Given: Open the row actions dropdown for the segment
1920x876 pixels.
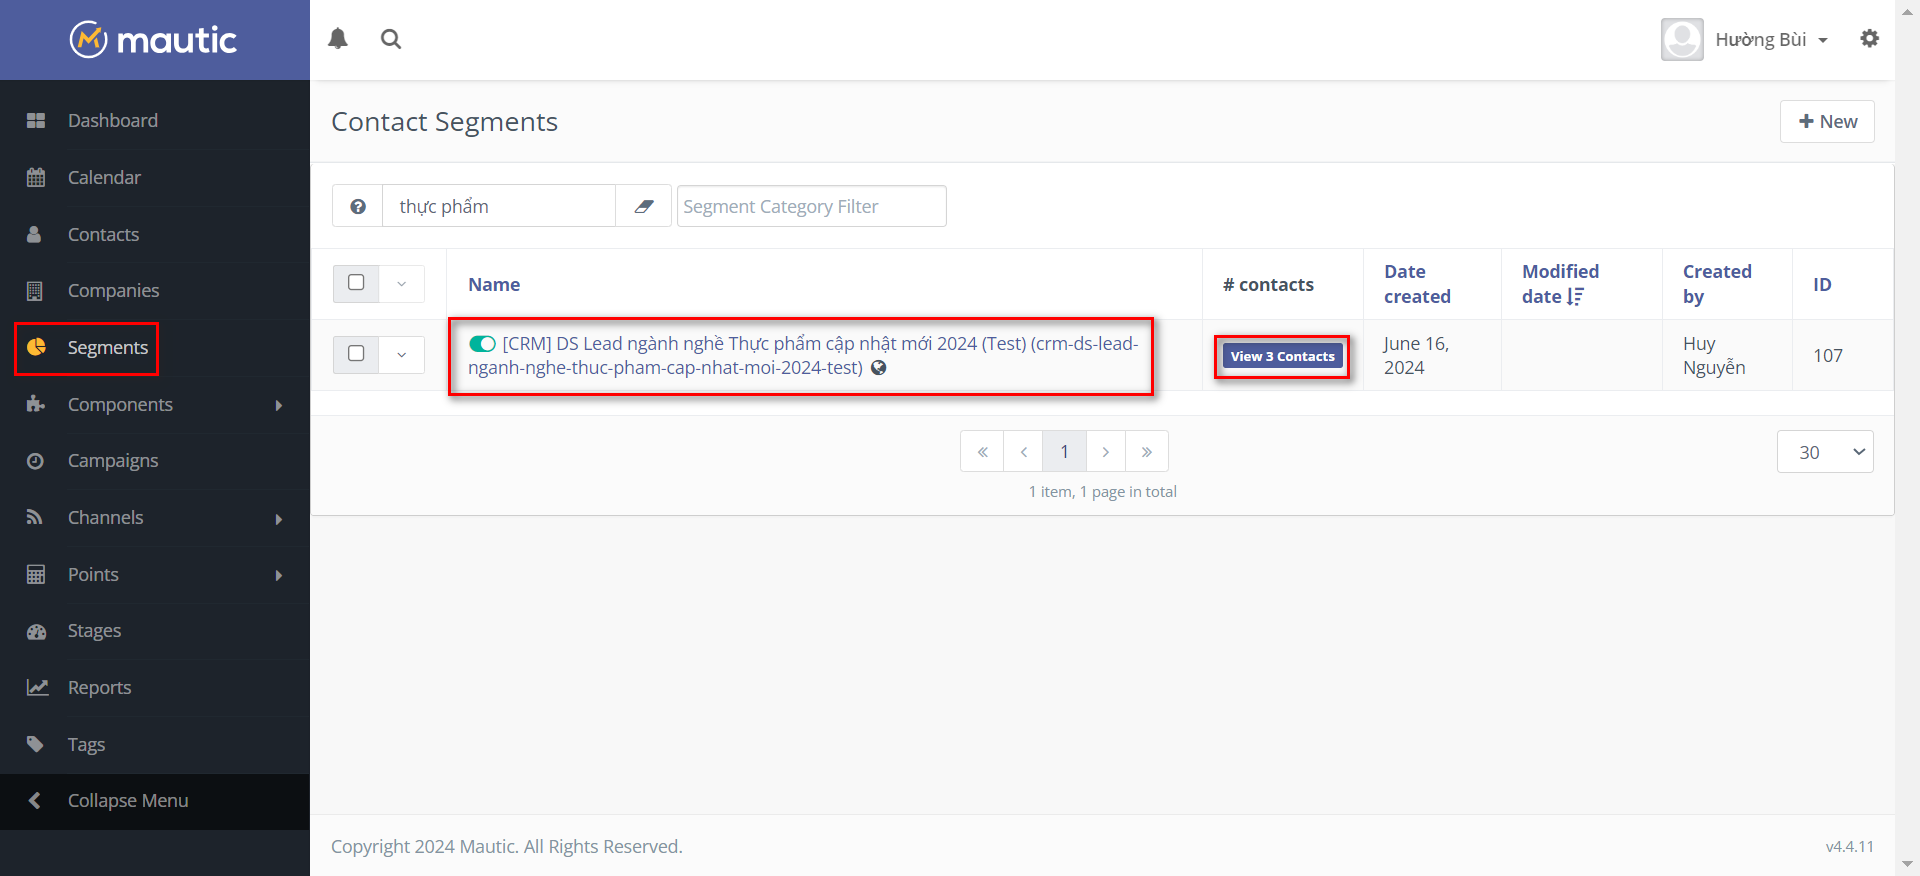Looking at the screenshot, I should point(401,355).
